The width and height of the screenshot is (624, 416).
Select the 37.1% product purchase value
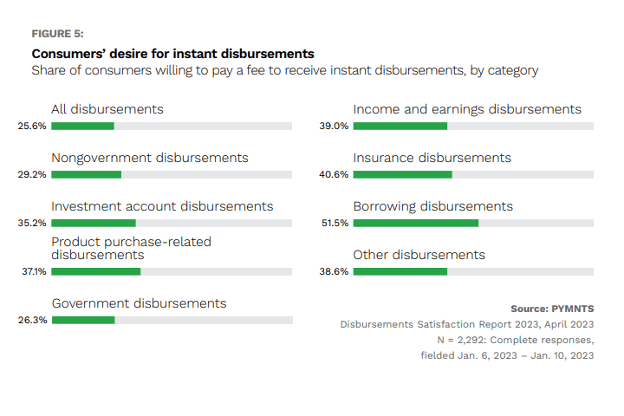pyautogui.click(x=34, y=271)
